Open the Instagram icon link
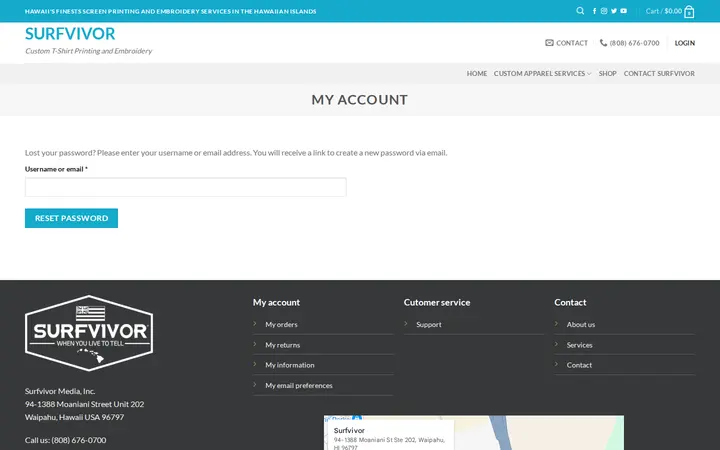720x450 pixels. pos(604,11)
